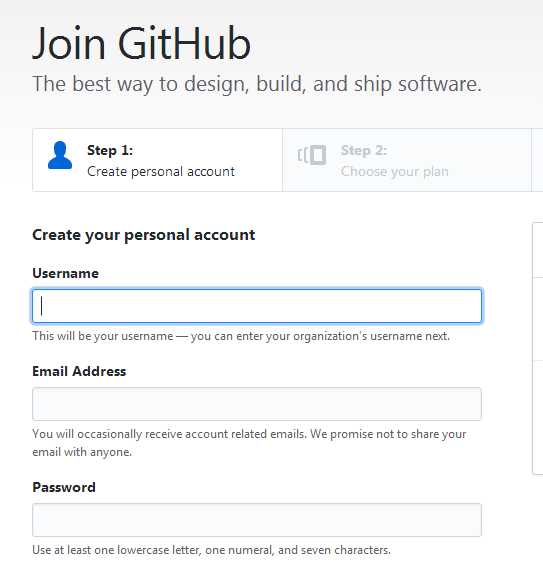Click the grayed plan icon in Step 2
Viewport: 543px width, 563px height.
312,155
